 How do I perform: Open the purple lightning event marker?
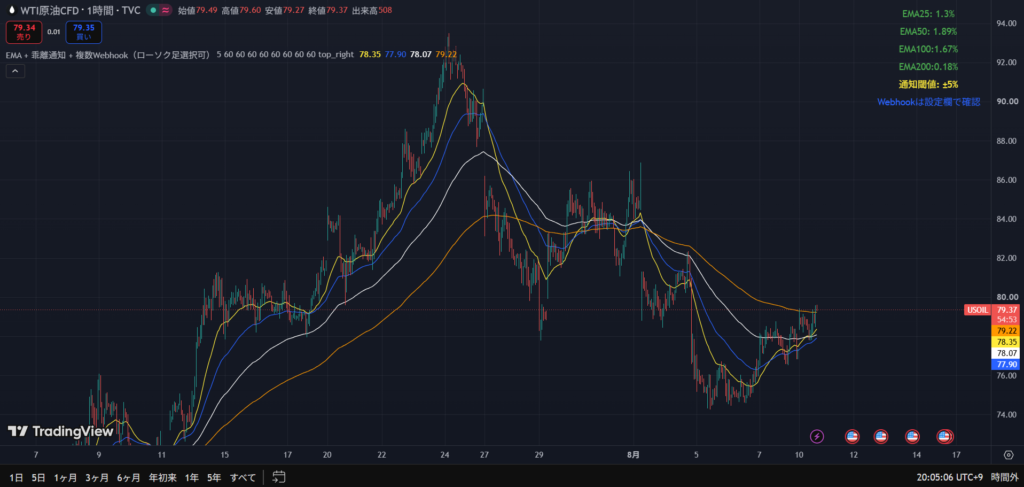[817, 436]
